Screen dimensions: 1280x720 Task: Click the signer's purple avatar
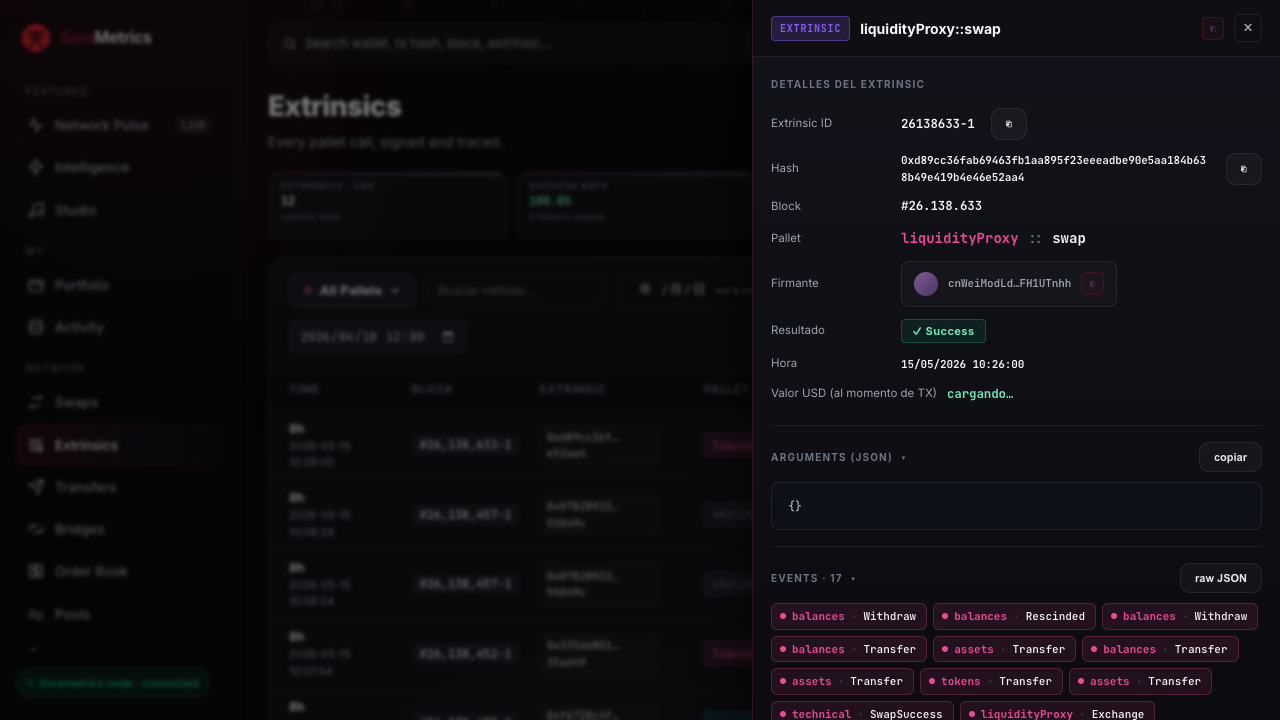coord(926,284)
